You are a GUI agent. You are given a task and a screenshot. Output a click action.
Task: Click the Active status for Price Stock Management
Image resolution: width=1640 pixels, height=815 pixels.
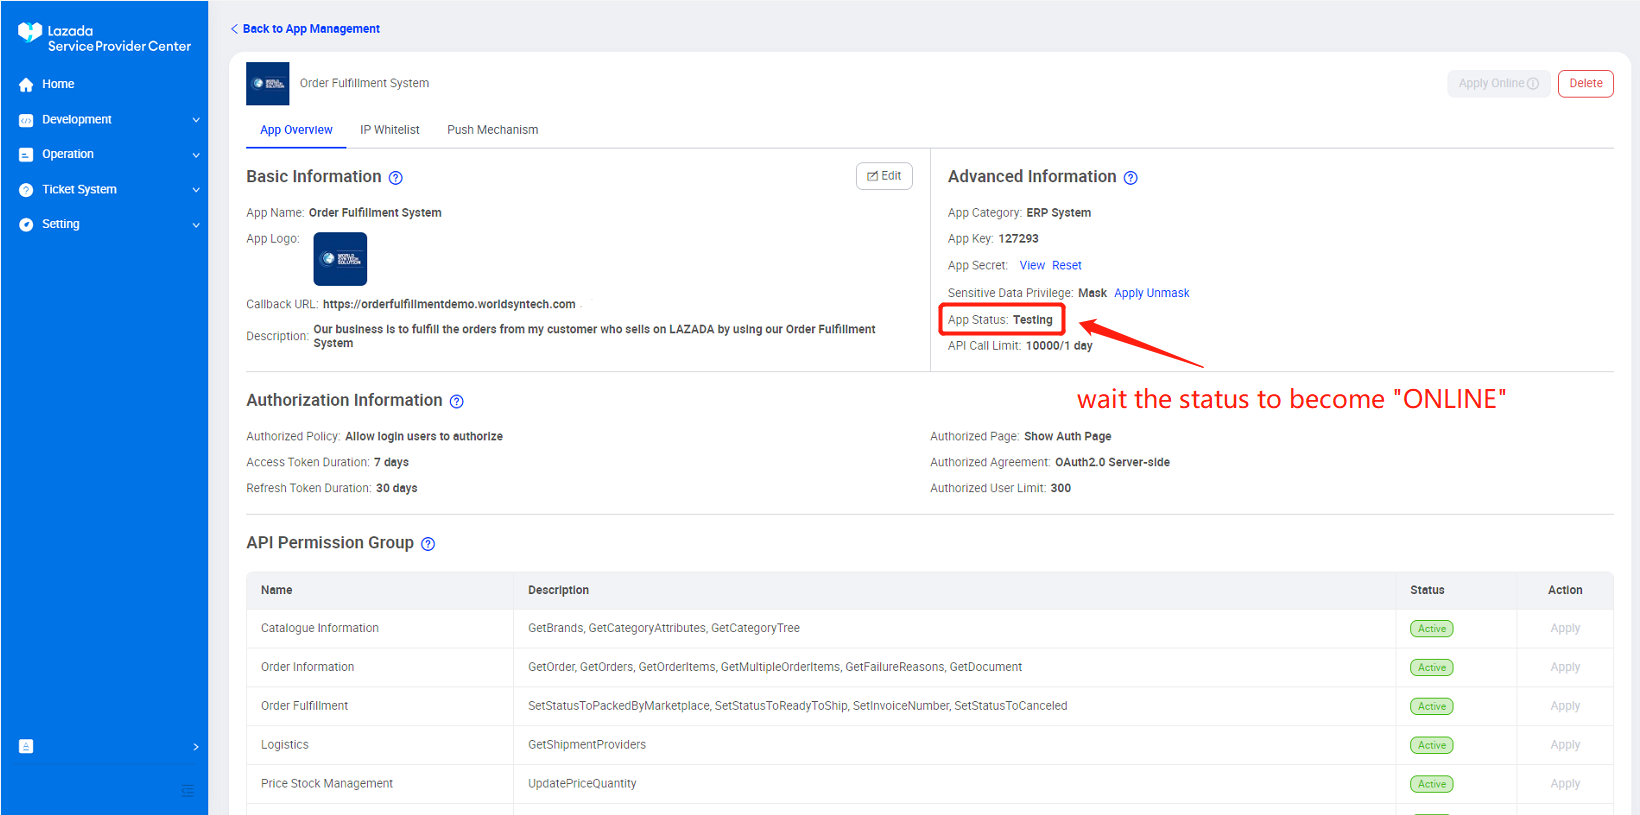point(1432,785)
